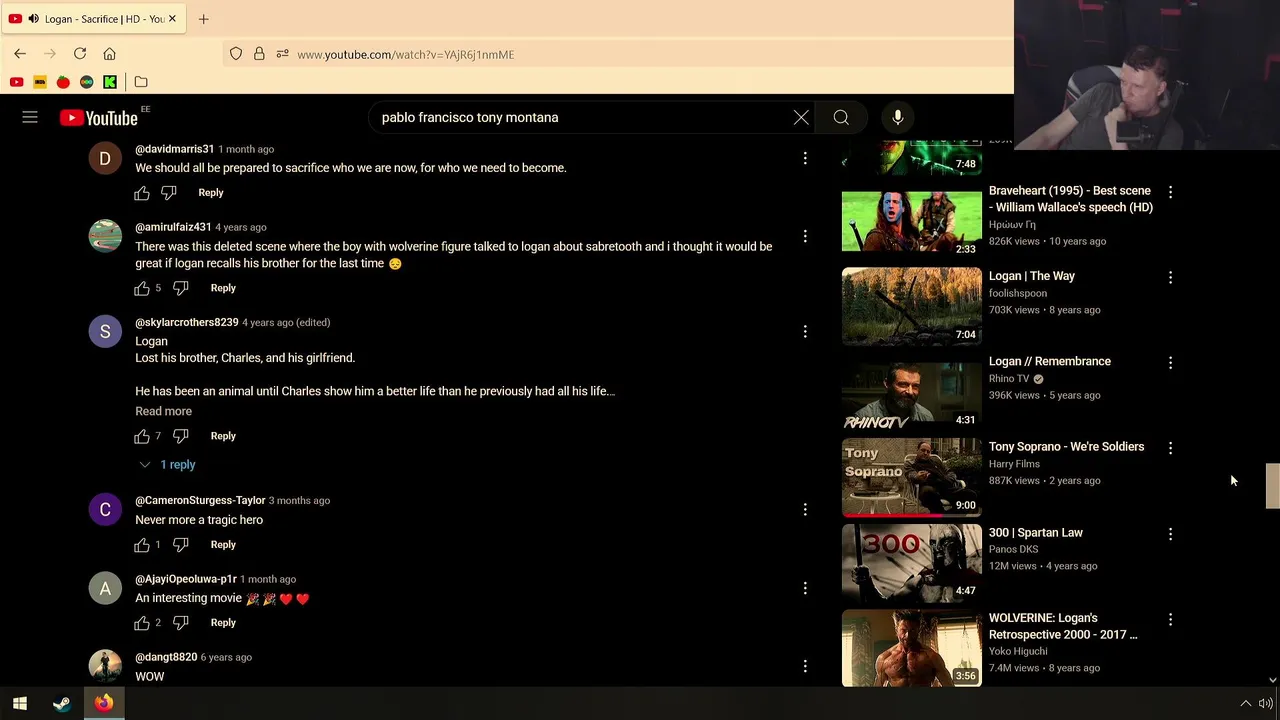Dislike @amirulfaiz431's comment
This screenshot has height=720, width=1280.
click(181, 288)
